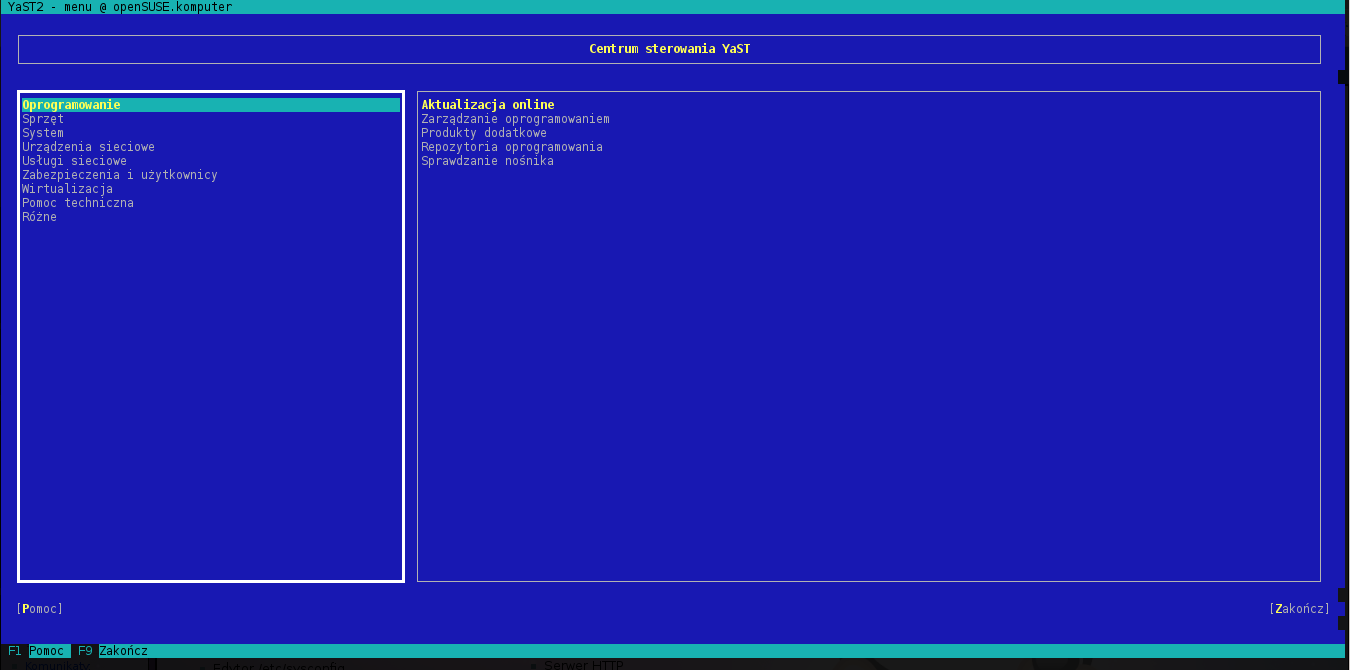
Task: Launch Aktualizacja online module
Action: 488,105
